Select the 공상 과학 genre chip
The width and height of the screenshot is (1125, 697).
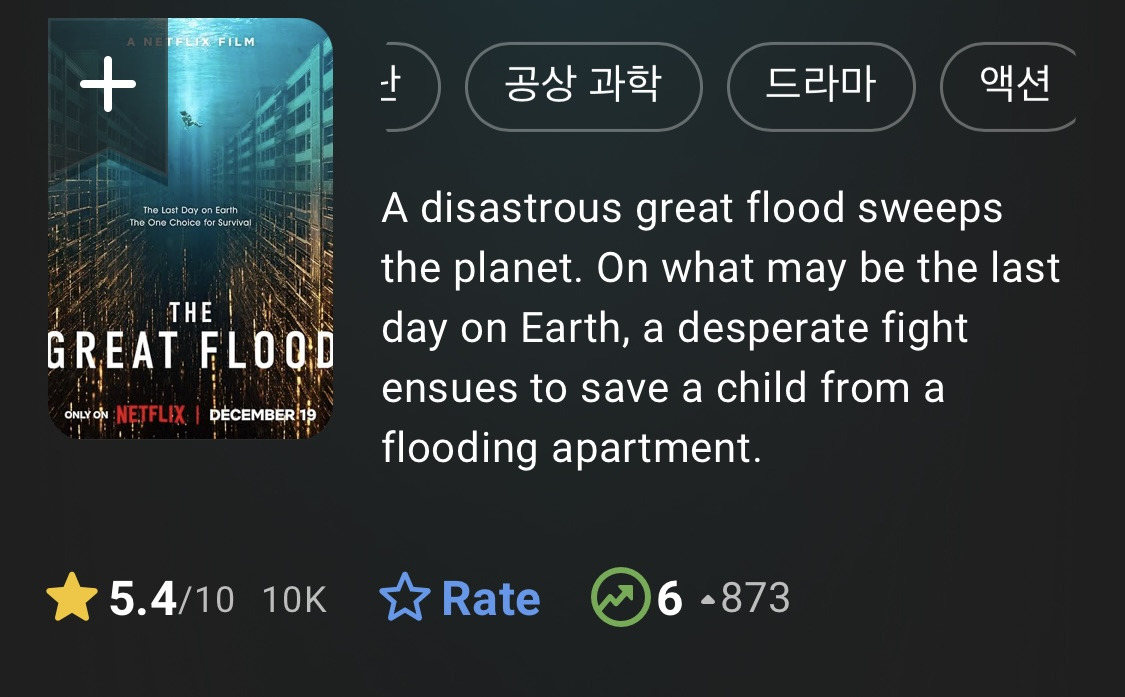584,86
